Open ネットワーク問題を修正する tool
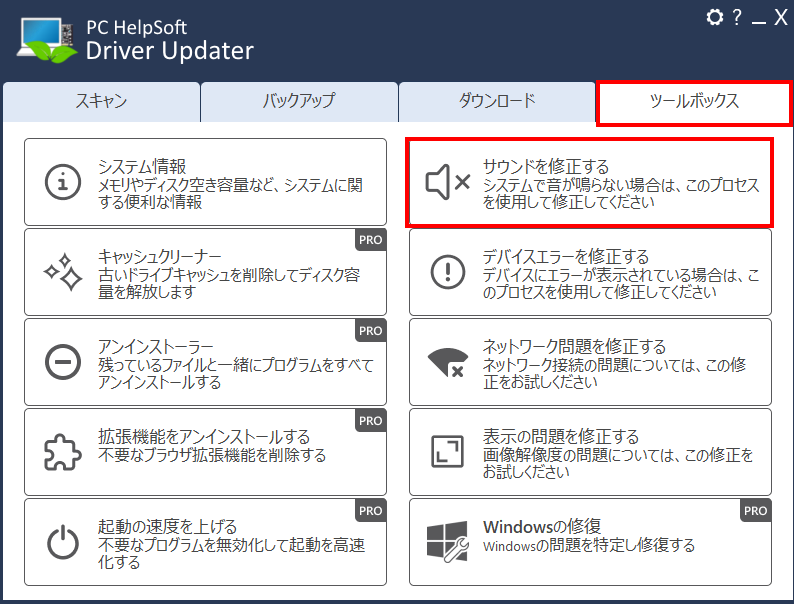Viewport: 794px width, 604px height. (590, 362)
